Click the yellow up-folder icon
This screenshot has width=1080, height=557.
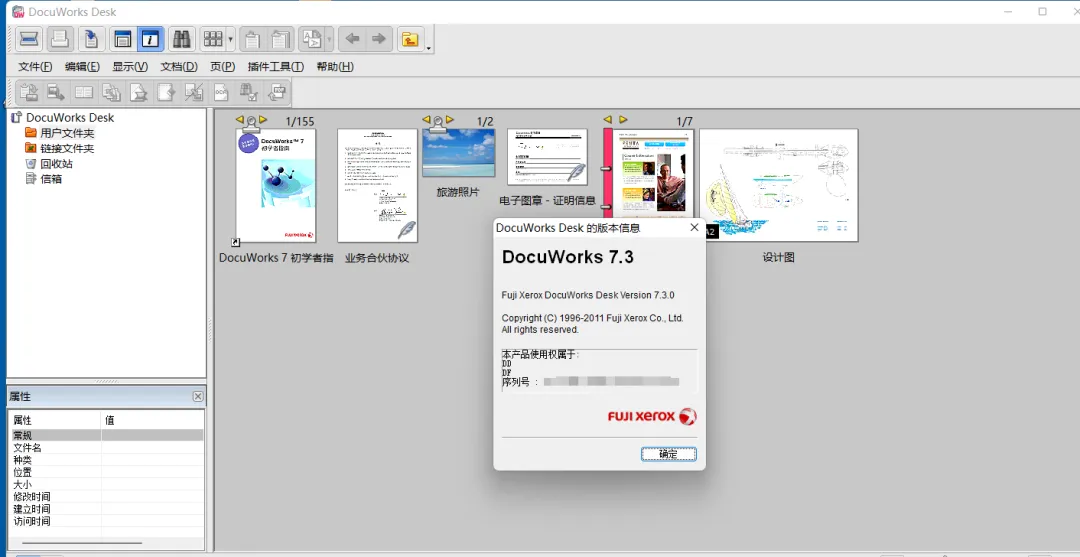click(411, 39)
